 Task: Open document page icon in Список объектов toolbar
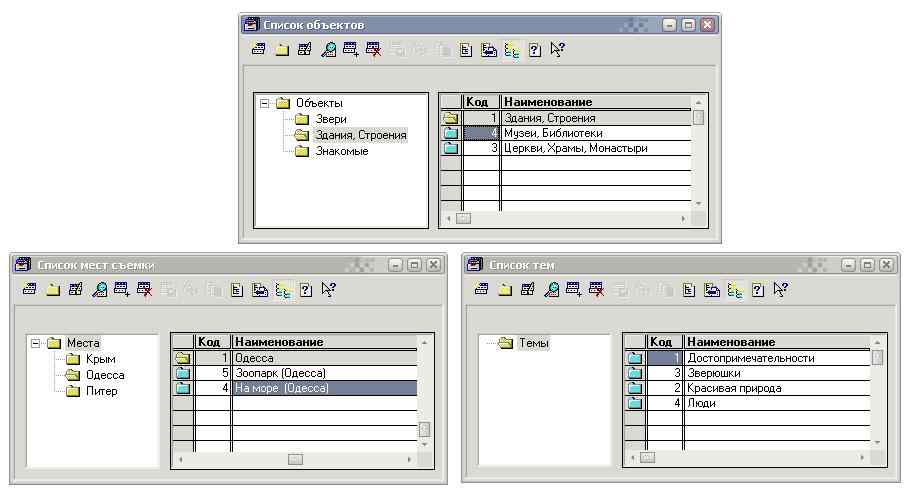[465, 50]
